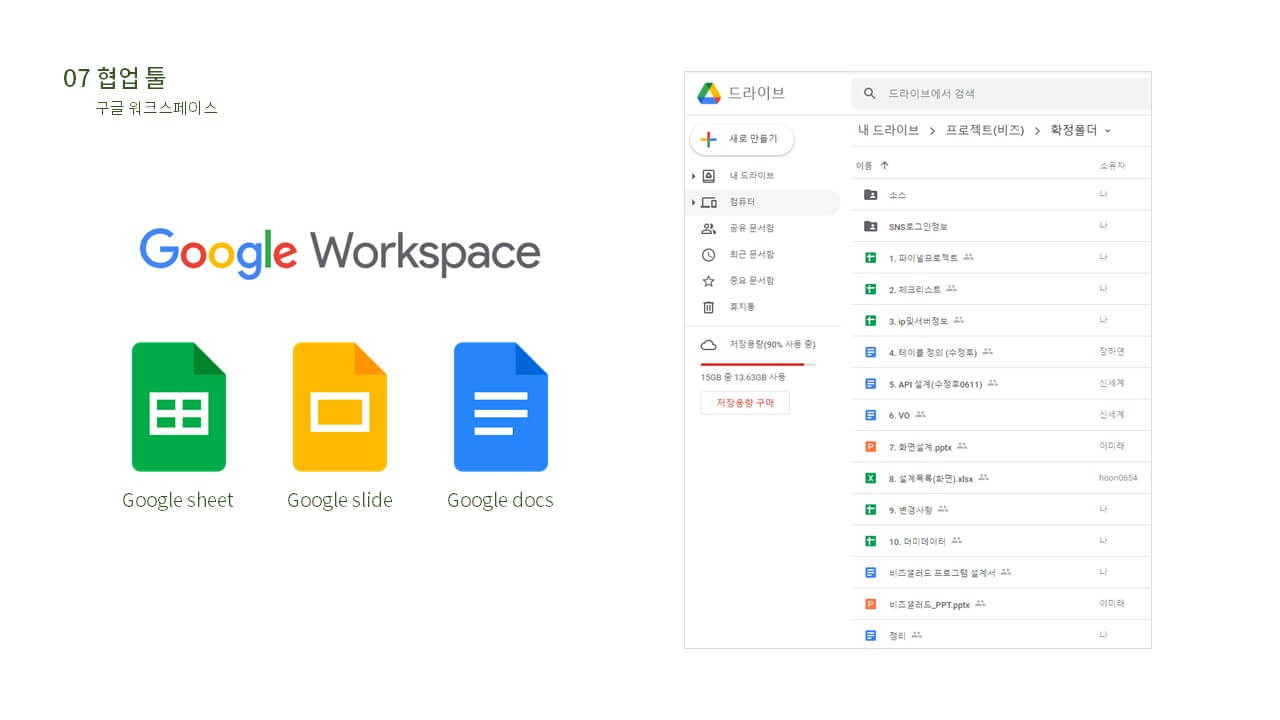Click the Sheets icon for 10. 더미데이터

pyautogui.click(x=870, y=541)
